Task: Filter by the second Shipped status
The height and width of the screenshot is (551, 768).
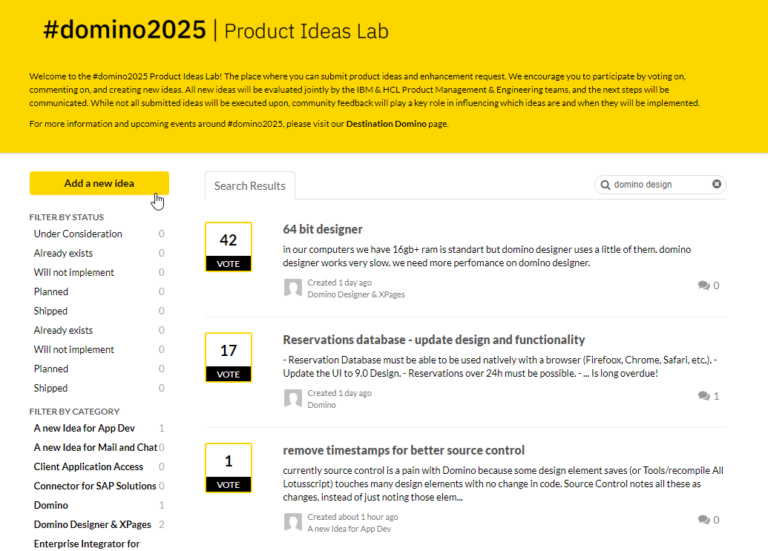Action: tap(50, 388)
